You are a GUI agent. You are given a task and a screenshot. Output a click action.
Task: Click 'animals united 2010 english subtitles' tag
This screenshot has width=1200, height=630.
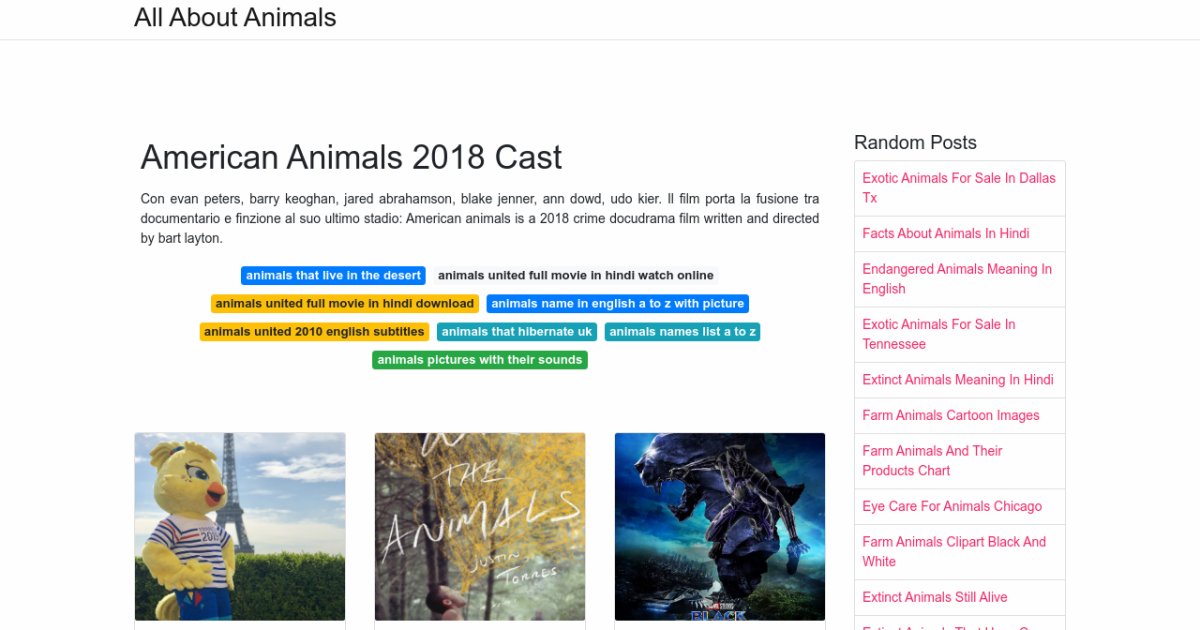[x=314, y=332]
